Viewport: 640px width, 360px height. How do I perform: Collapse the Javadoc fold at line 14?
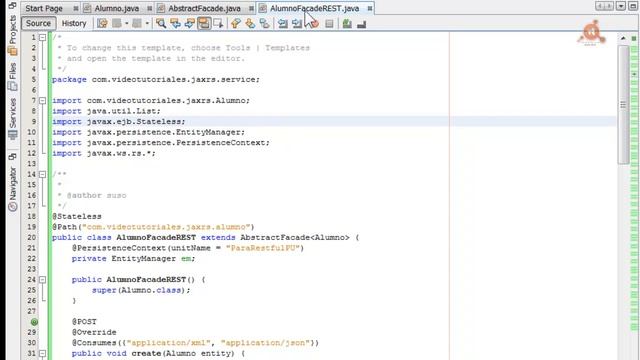tap(42, 174)
